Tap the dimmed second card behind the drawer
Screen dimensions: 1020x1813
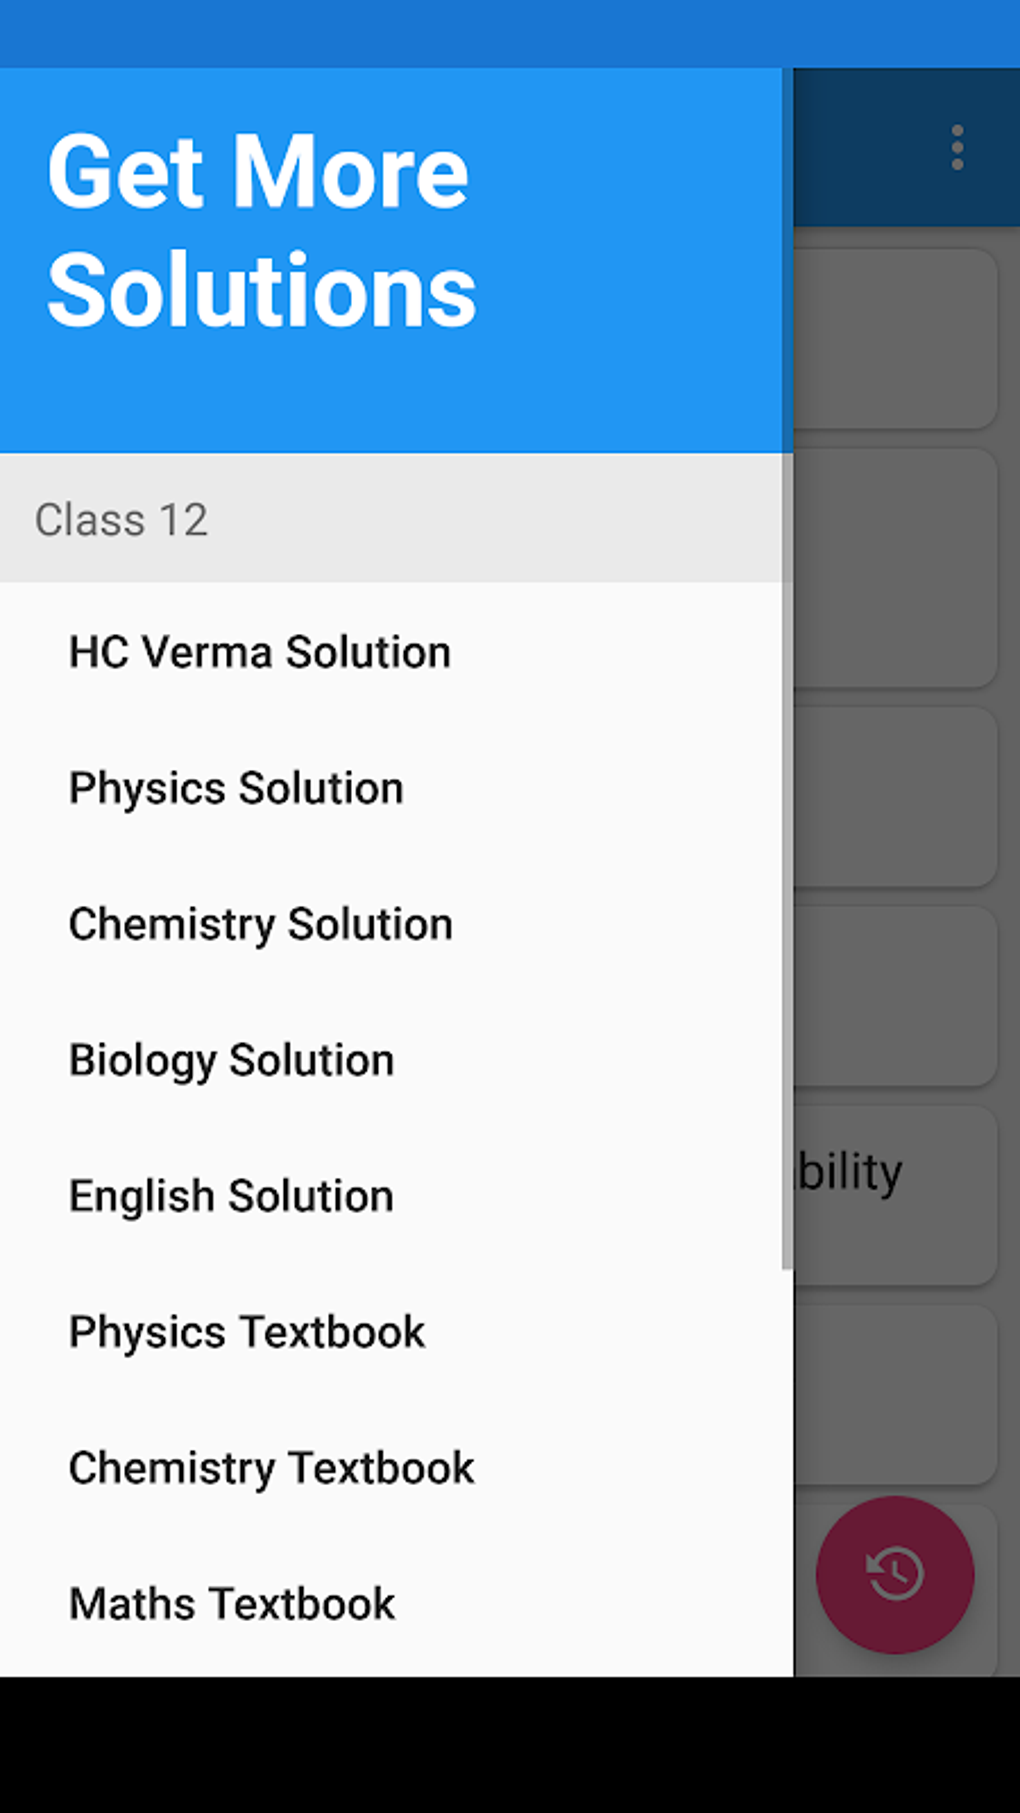click(895, 568)
